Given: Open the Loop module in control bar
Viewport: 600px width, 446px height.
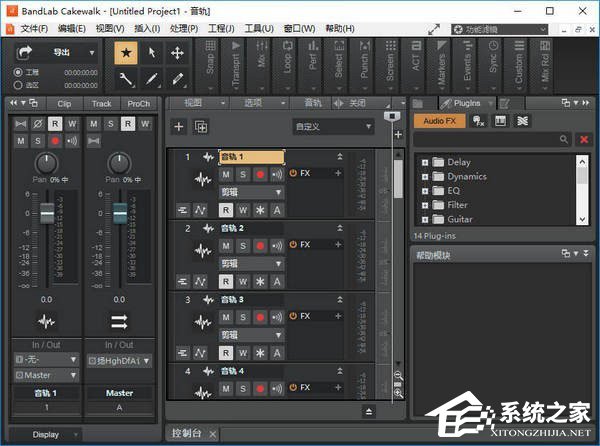Looking at the screenshot, I should 287,65.
